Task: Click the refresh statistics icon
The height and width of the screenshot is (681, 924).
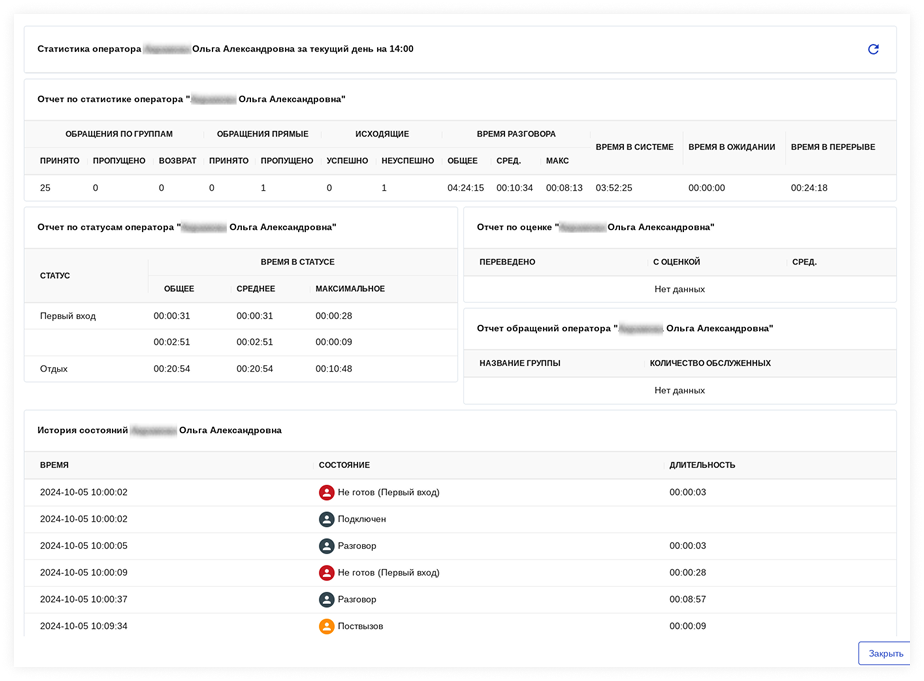Action: (x=873, y=49)
